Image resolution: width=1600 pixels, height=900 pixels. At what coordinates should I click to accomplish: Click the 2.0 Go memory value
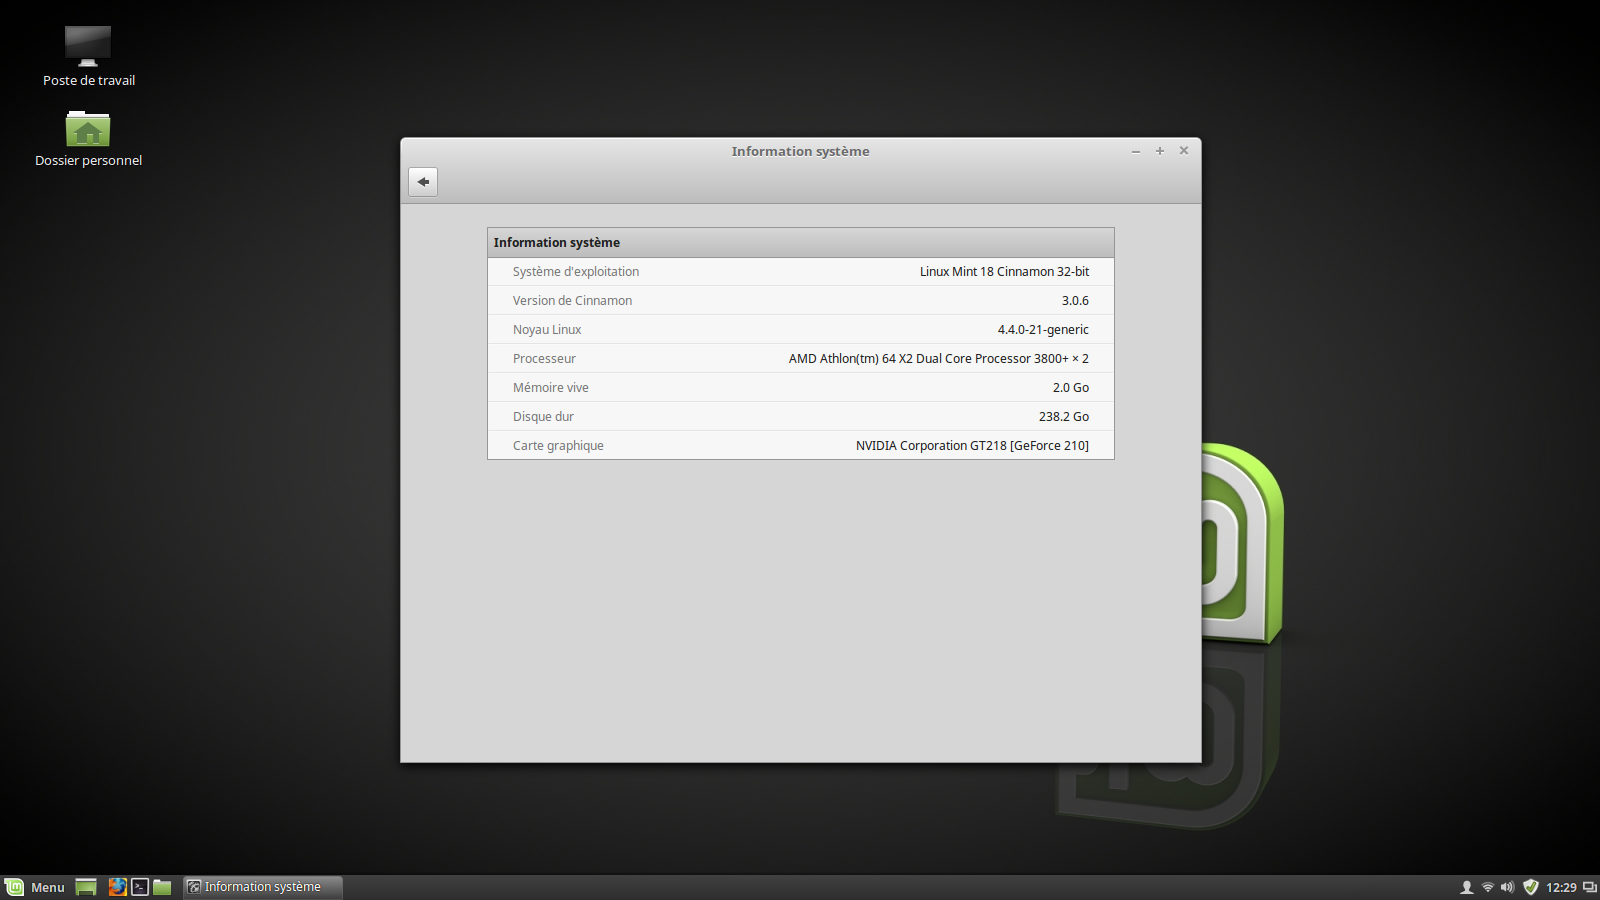[x=1070, y=388]
